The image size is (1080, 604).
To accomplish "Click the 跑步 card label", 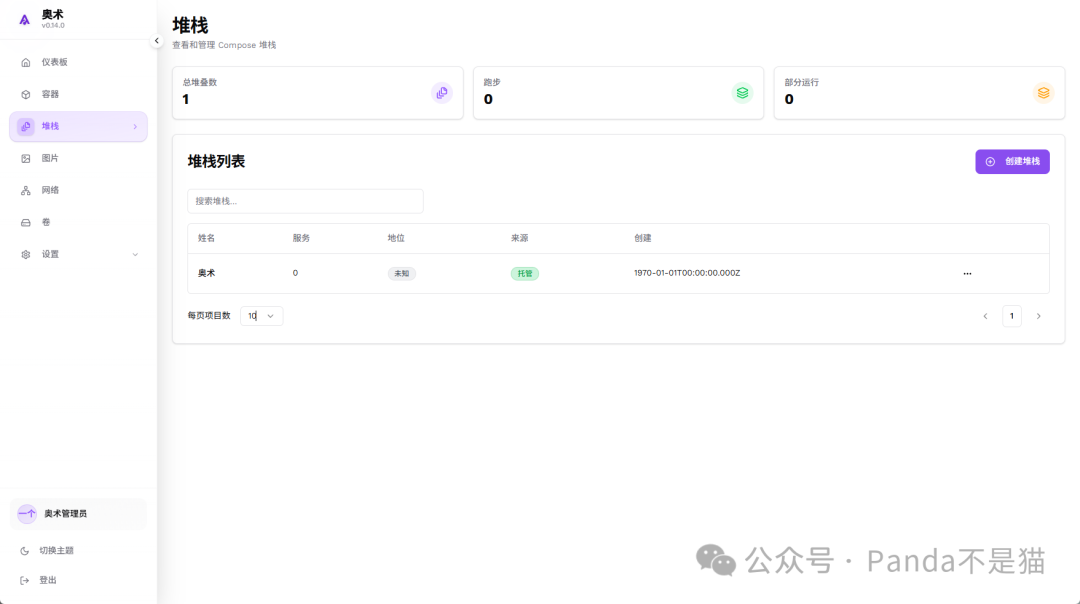I will (492, 83).
